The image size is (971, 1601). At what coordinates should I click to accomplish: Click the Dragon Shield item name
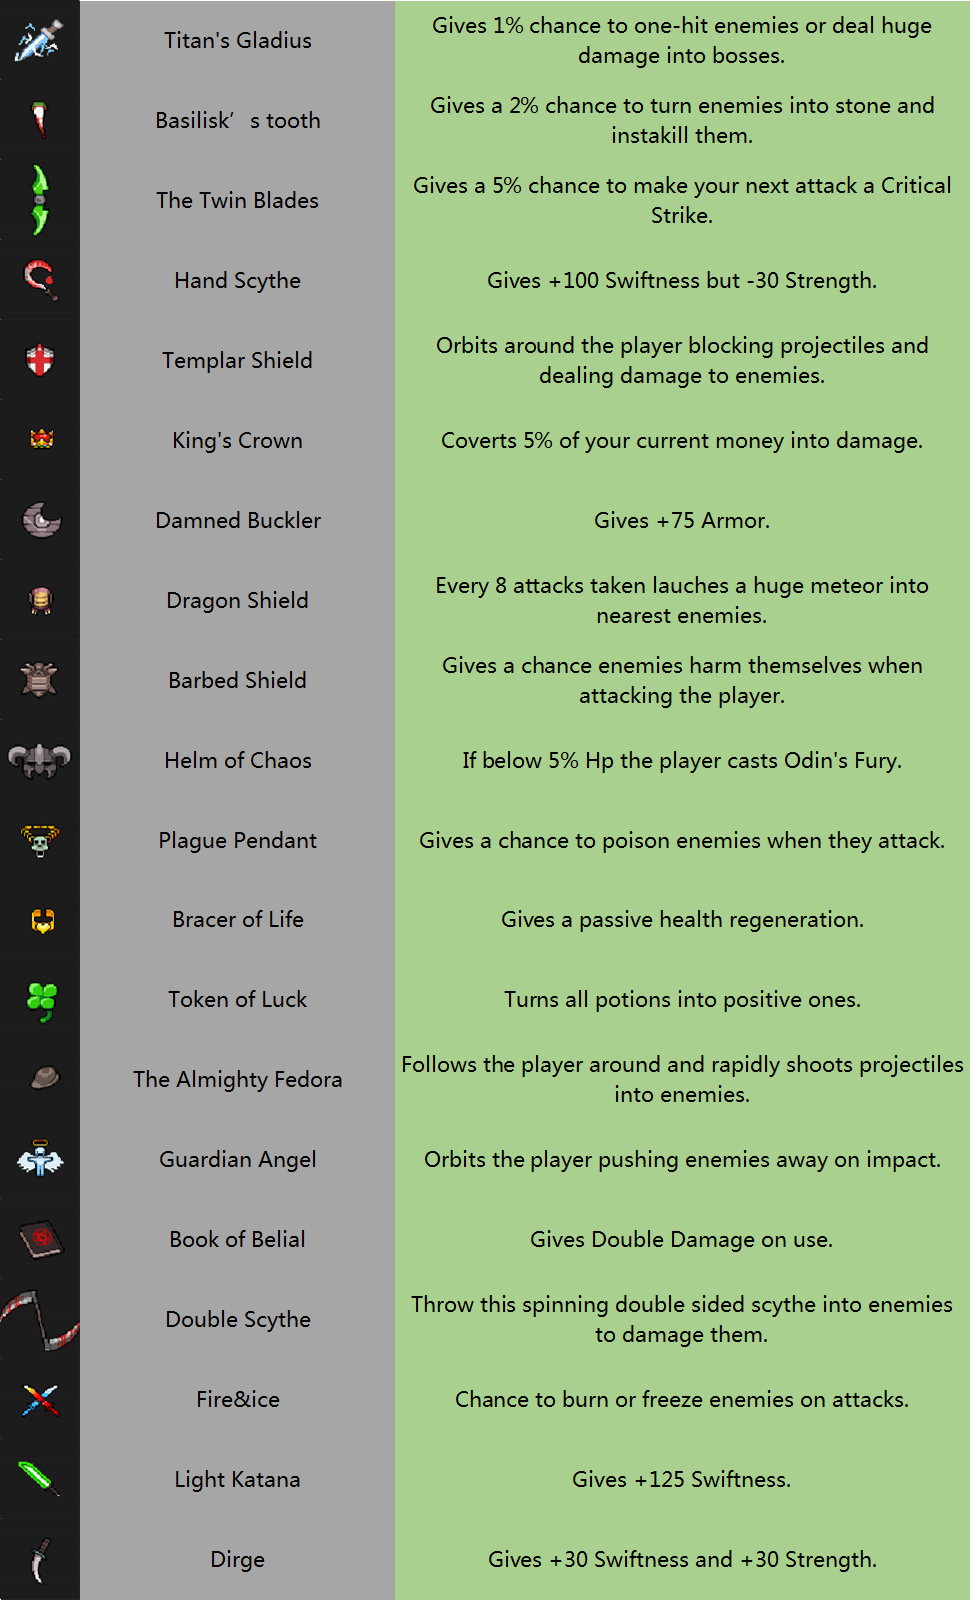[237, 600]
